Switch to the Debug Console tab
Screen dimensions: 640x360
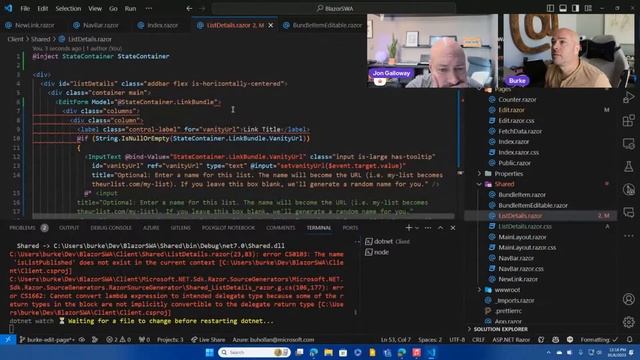(111, 228)
